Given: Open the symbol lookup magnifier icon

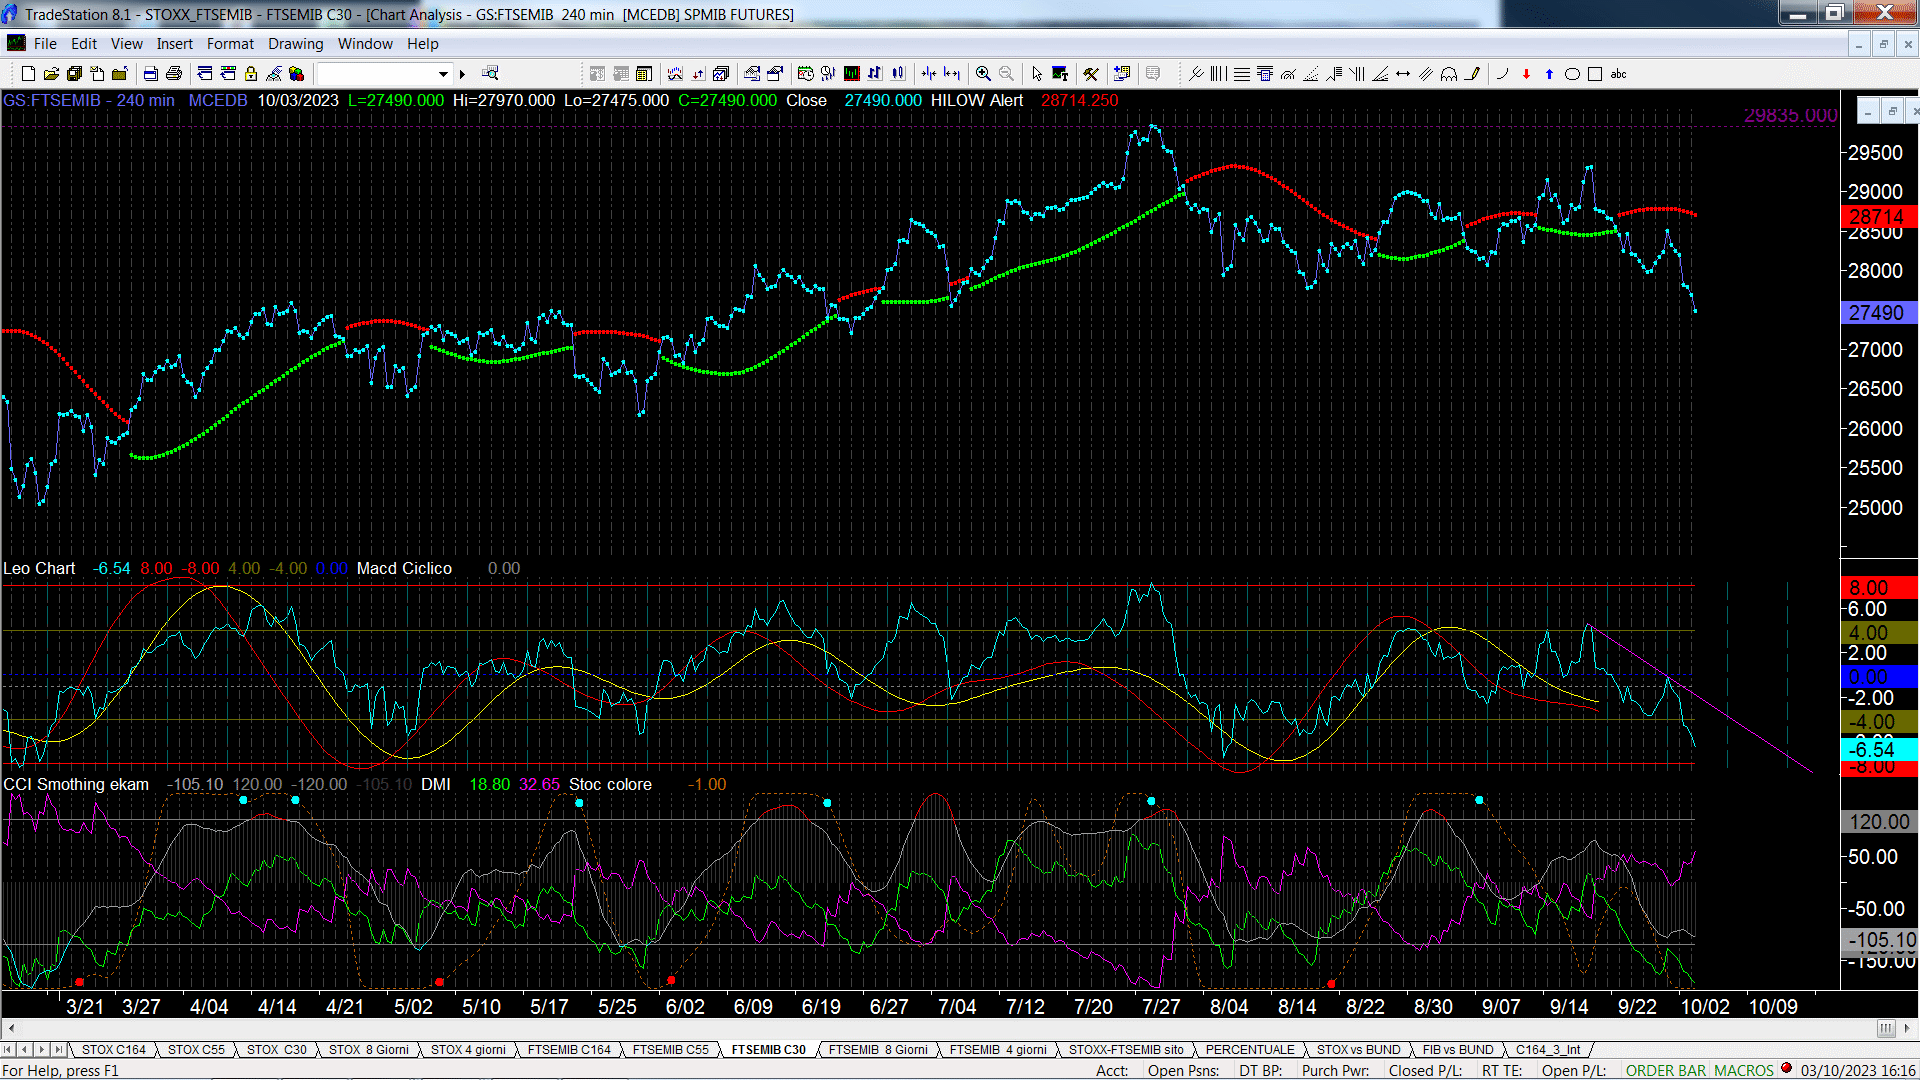Looking at the screenshot, I should pos(490,74).
